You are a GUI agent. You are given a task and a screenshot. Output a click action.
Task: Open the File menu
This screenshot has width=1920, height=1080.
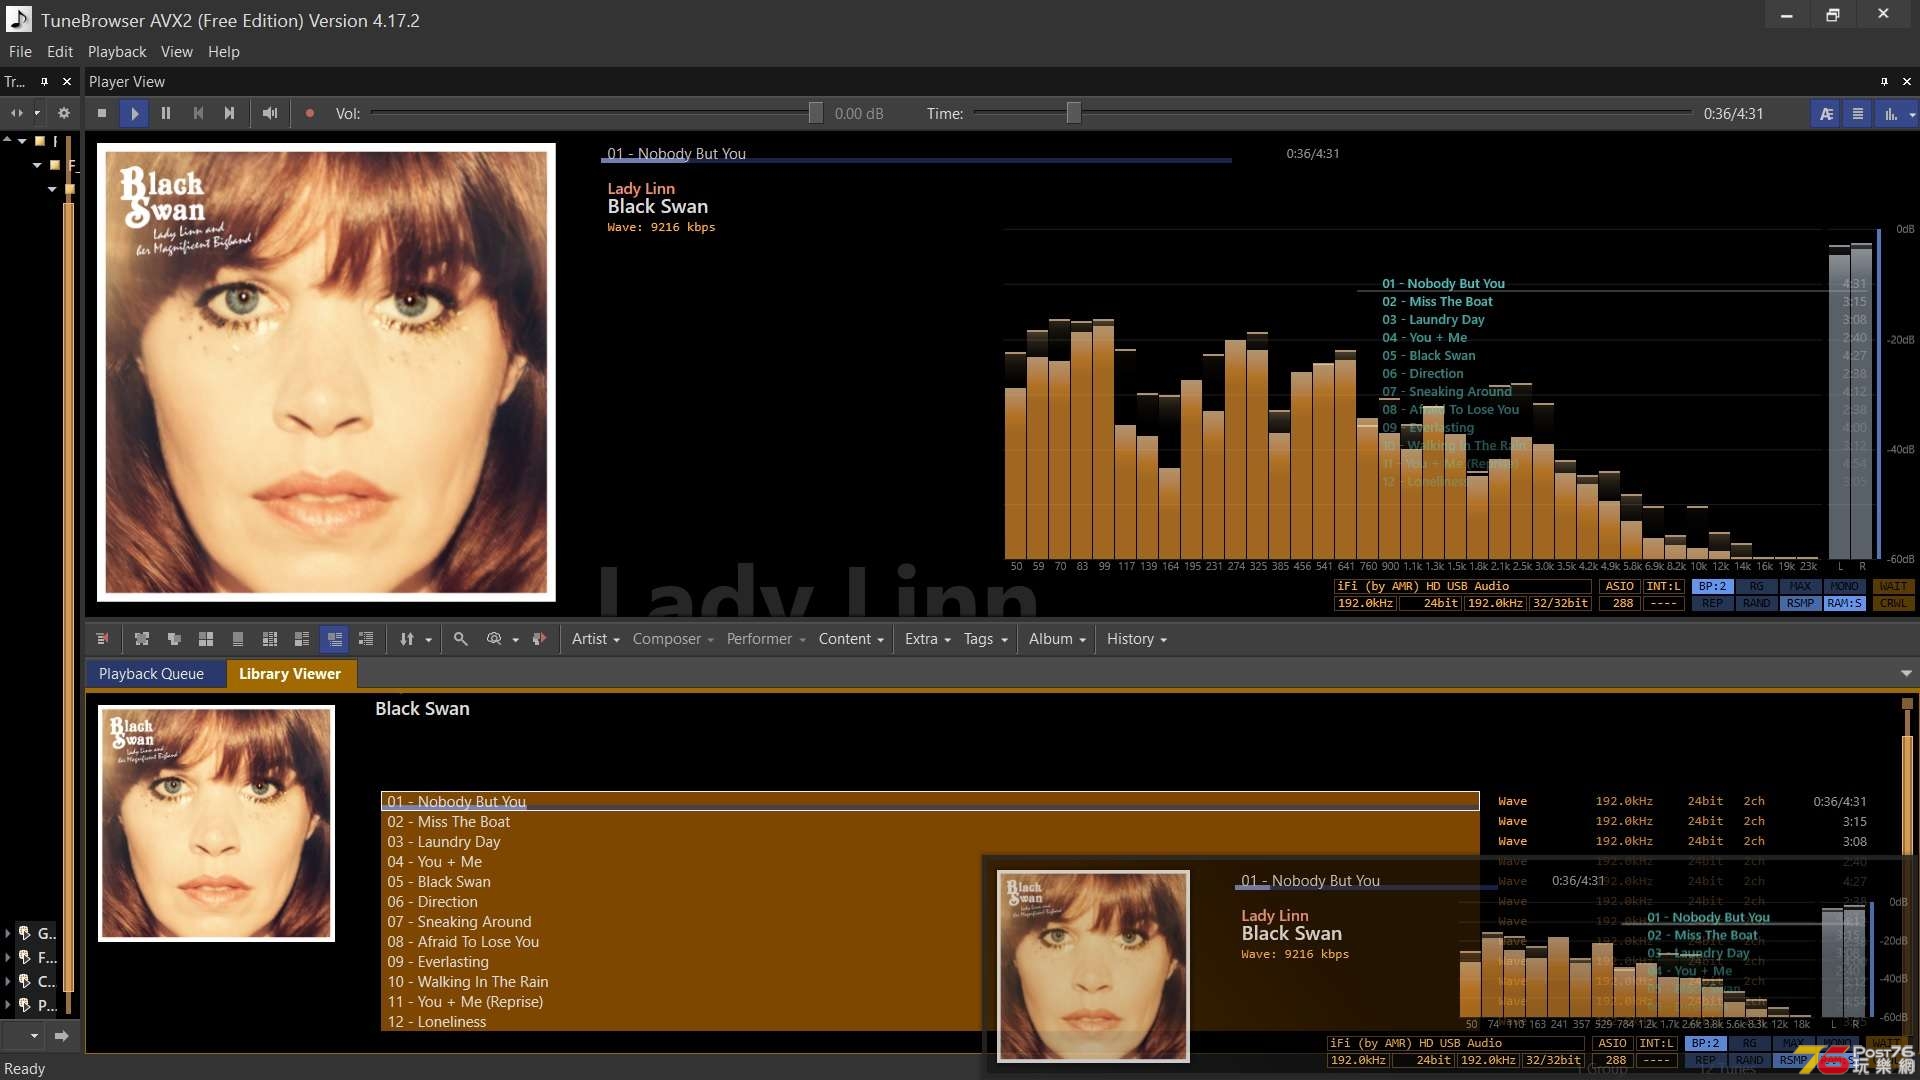20,52
